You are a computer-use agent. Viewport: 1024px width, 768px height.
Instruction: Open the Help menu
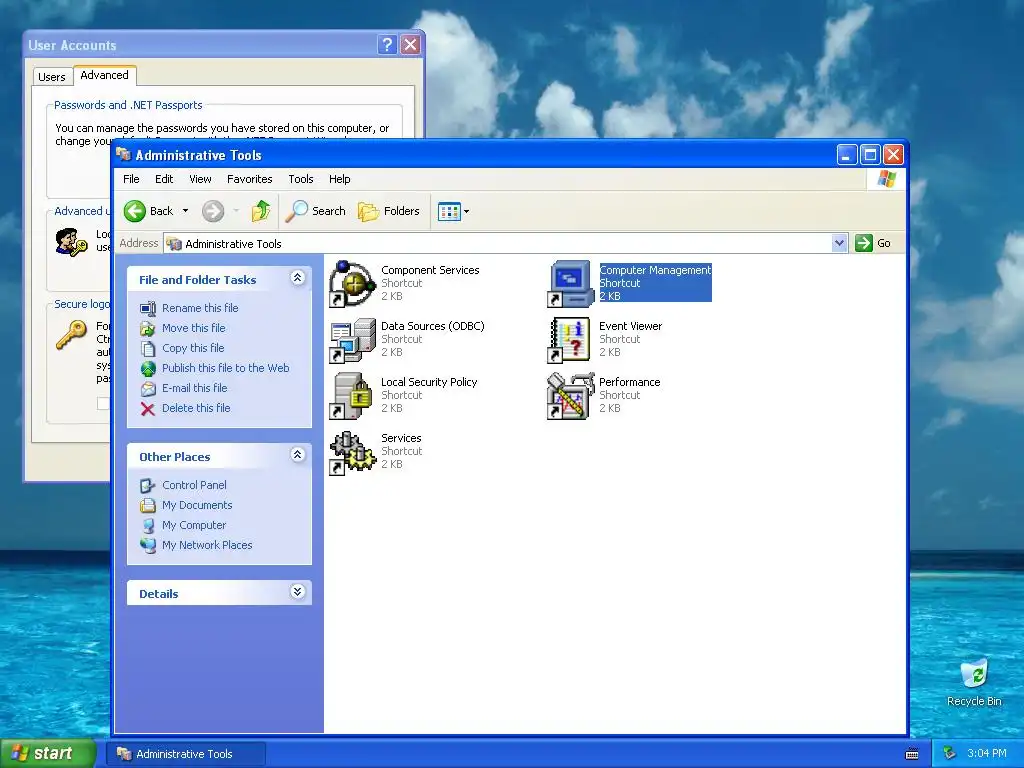click(x=340, y=179)
